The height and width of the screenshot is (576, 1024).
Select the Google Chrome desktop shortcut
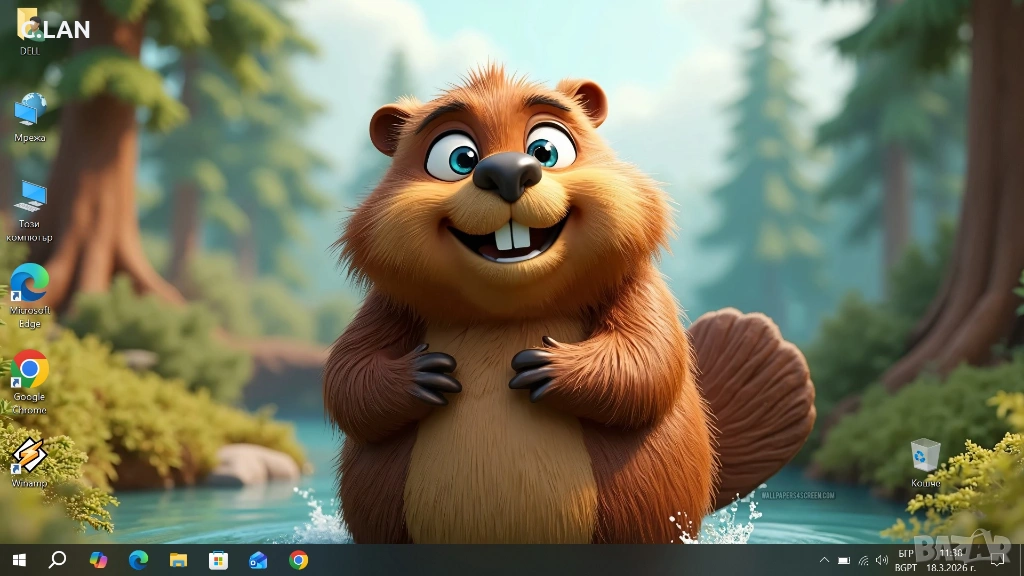pyautogui.click(x=30, y=370)
